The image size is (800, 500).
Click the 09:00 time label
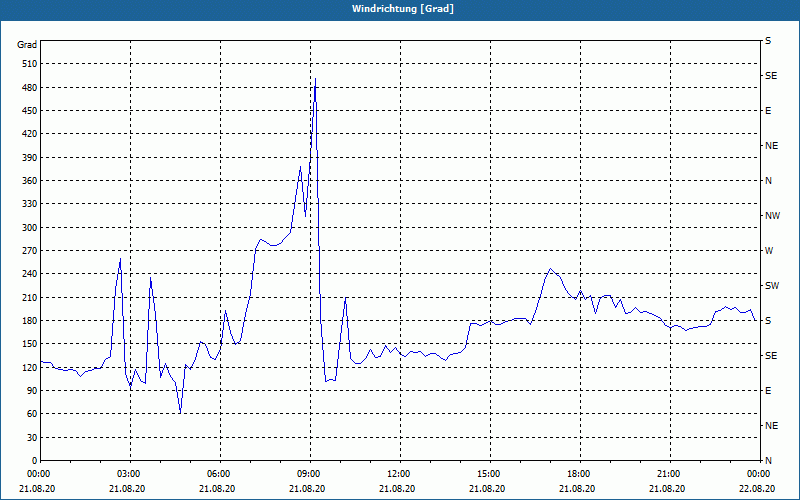tap(310, 474)
